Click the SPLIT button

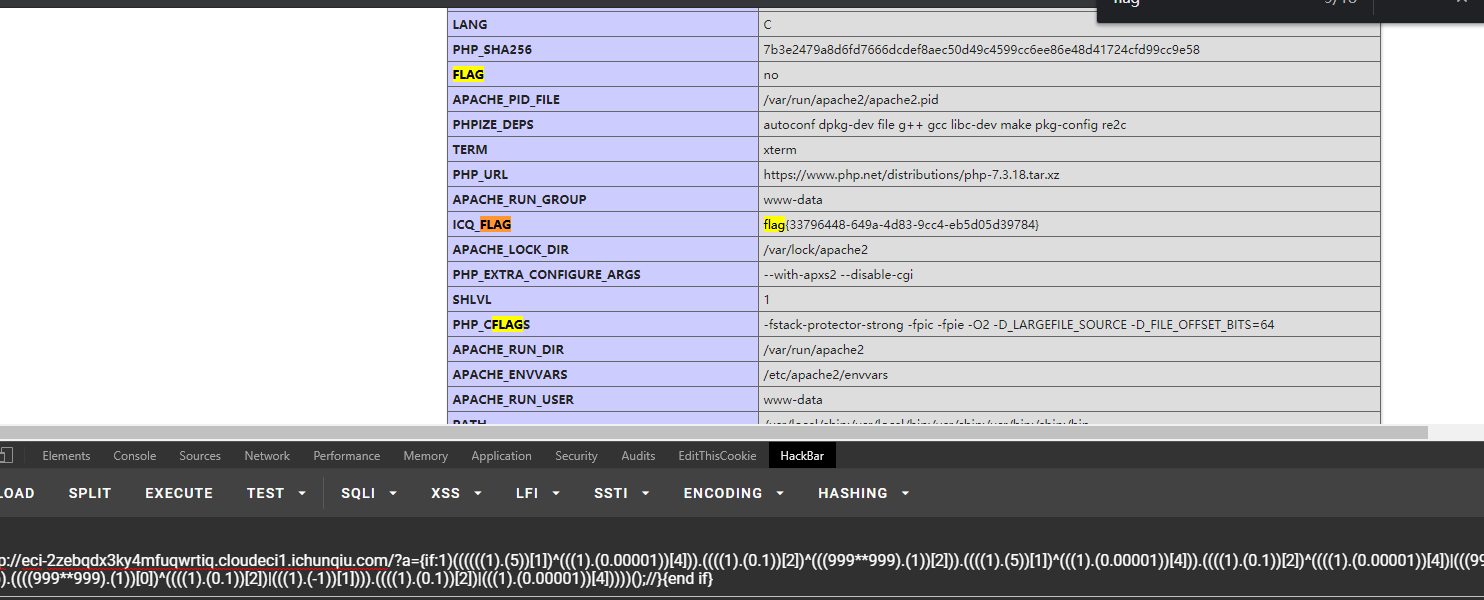point(90,493)
